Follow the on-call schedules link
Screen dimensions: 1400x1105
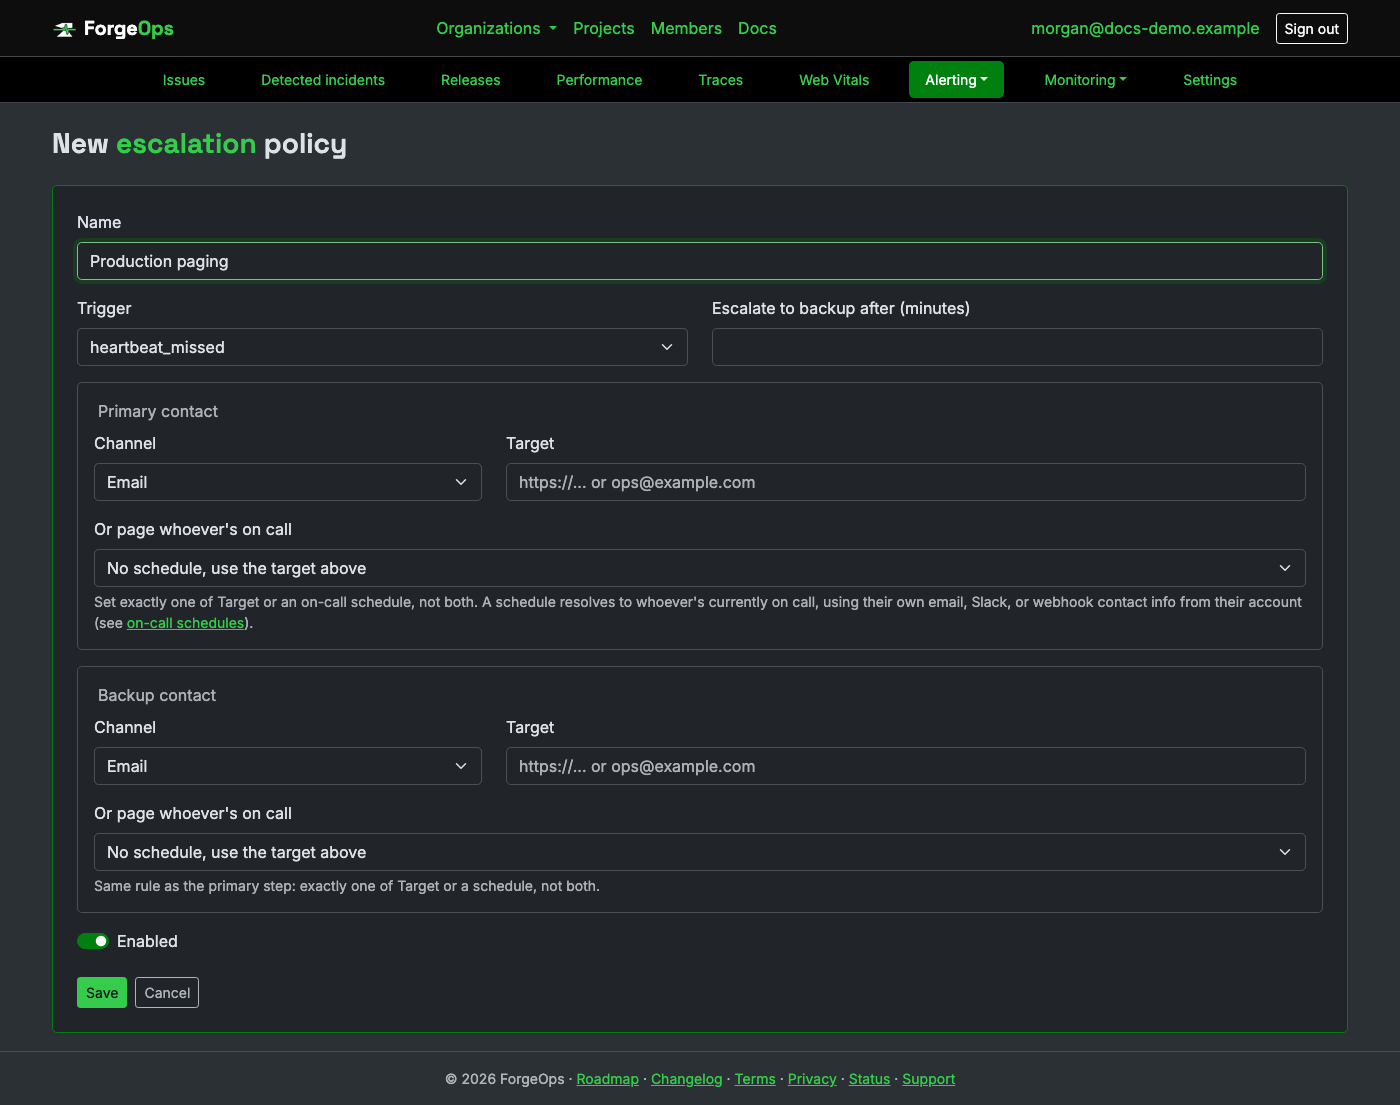185,623
